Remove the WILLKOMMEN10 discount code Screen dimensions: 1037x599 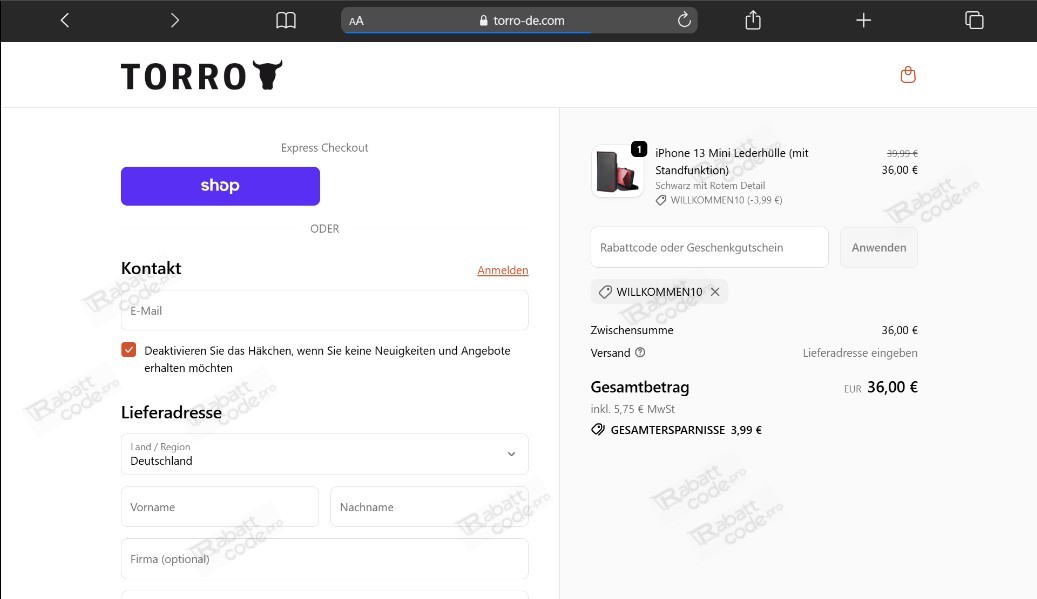click(x=715, y=292)
